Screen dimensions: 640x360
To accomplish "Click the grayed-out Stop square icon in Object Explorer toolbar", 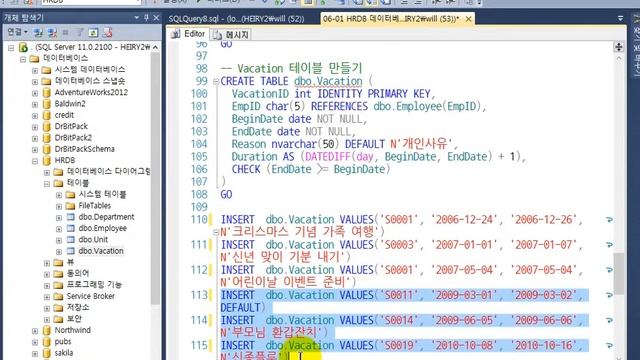I will point(65,32).
